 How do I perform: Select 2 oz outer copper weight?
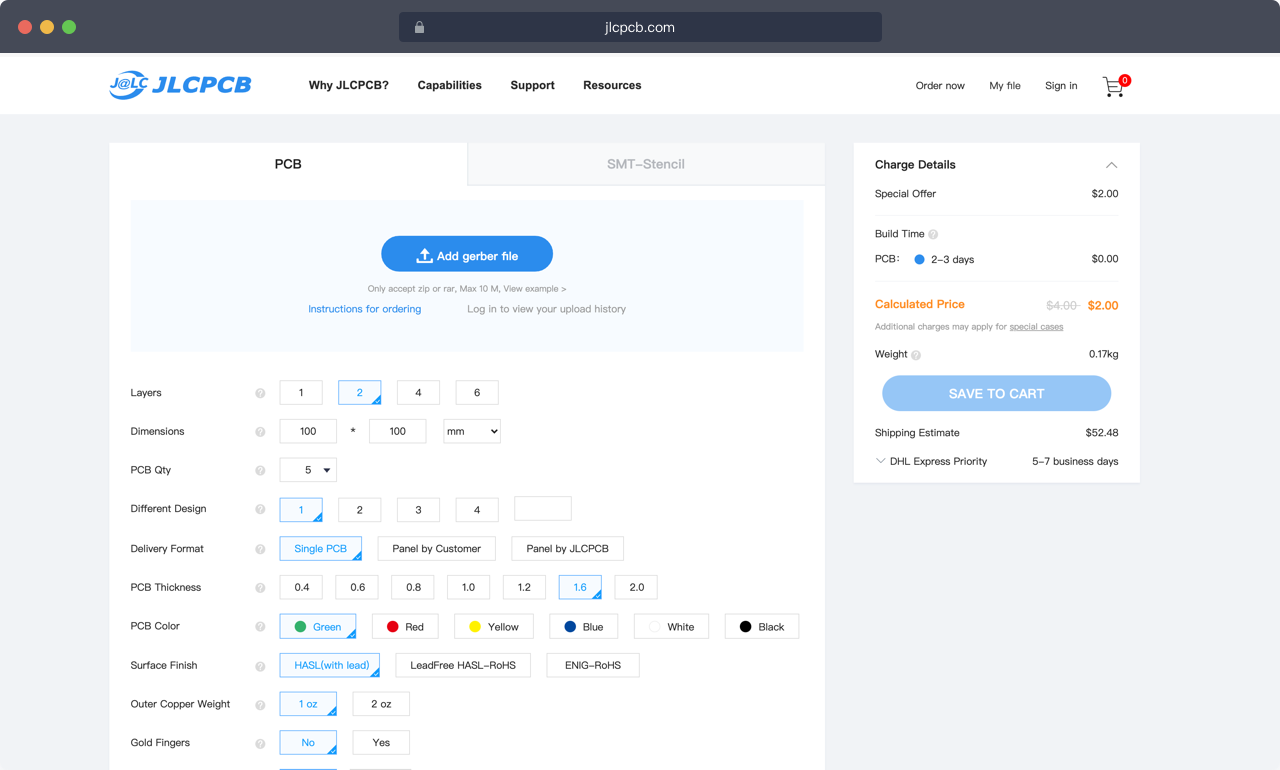(381, 704)
